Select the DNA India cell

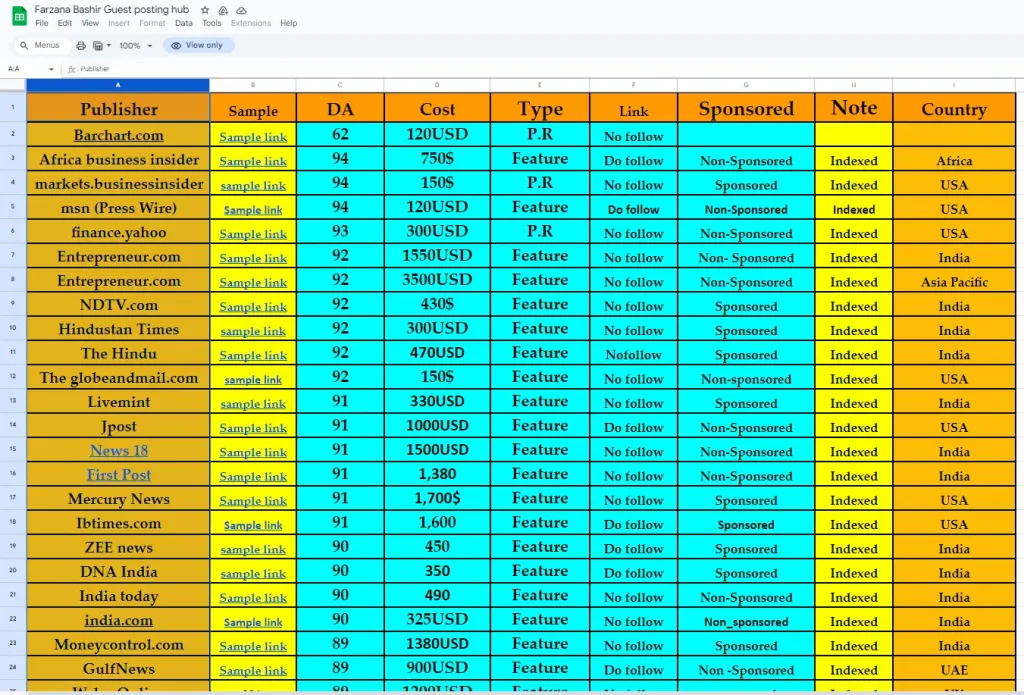pyautogui.click(x=118, y=572)
